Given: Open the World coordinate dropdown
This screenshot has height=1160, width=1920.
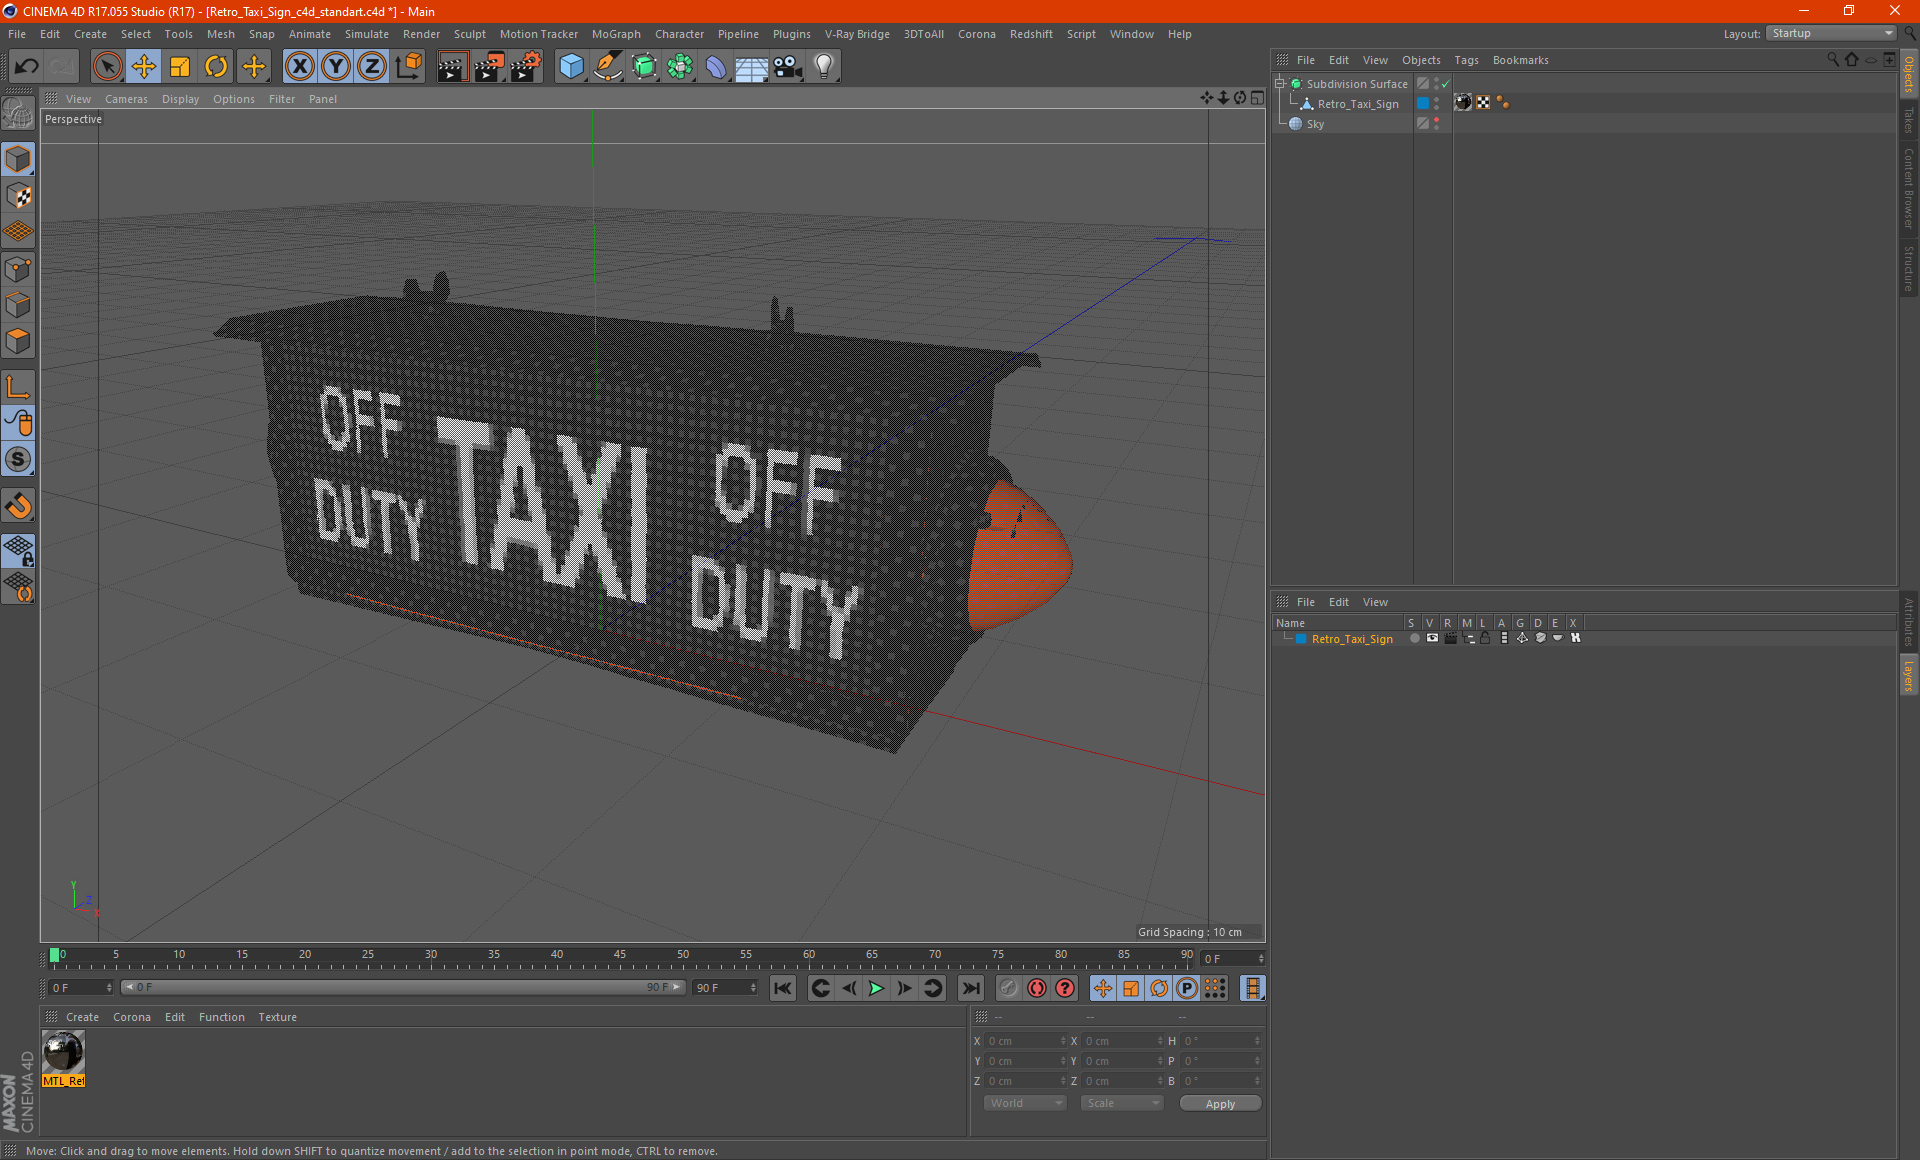Looking at the screenshot, I should click(x=1026, y=1103).
